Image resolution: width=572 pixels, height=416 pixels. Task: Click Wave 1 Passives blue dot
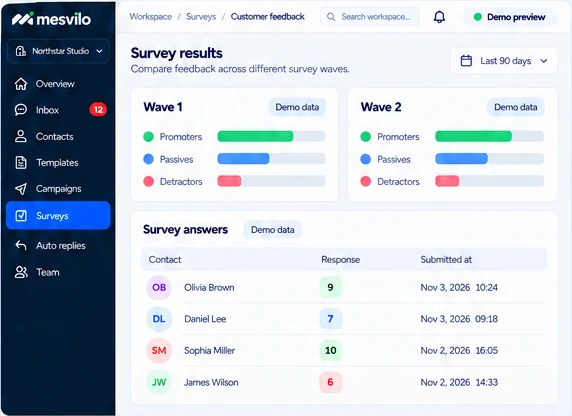(x=148, y=159)
